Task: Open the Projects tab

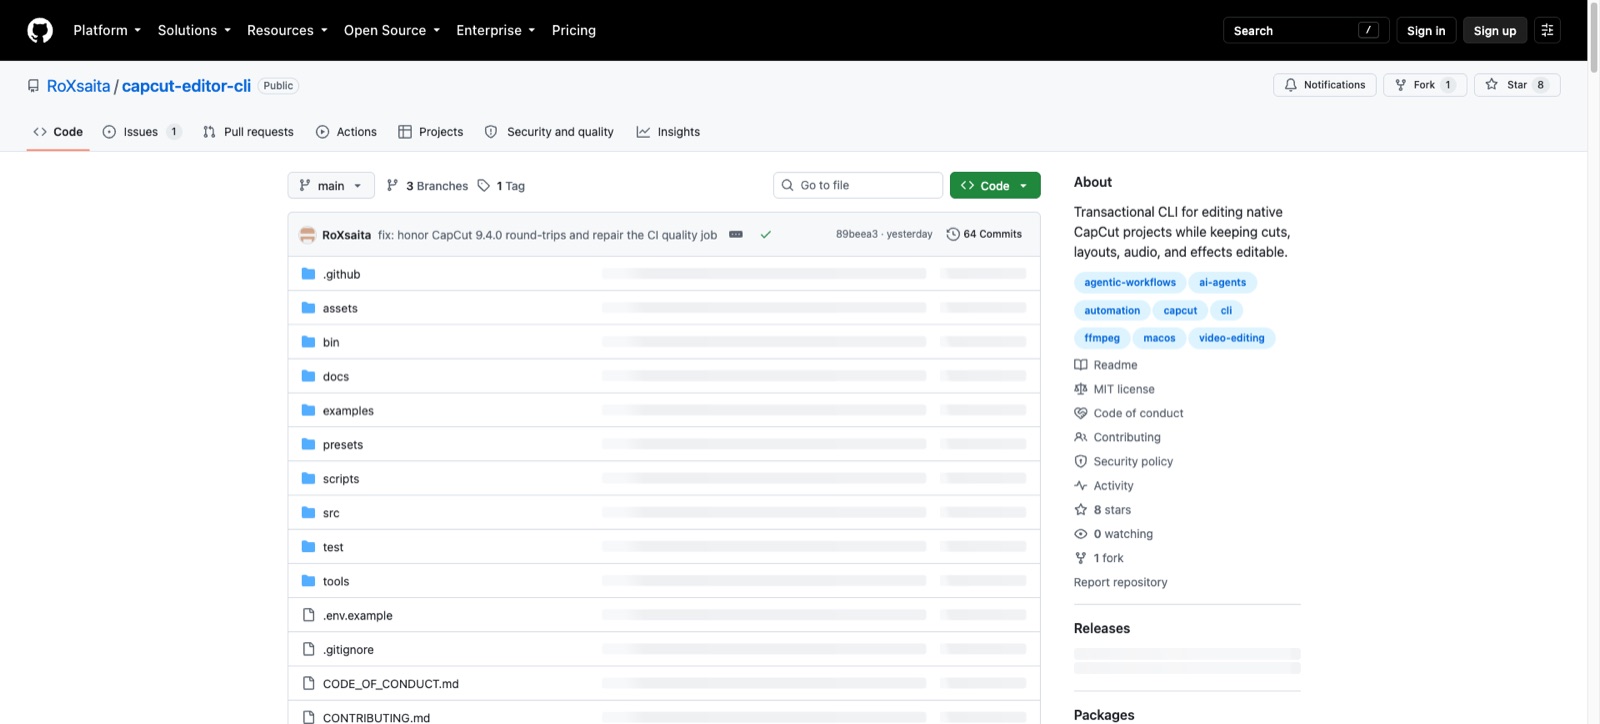Action: [431, 132]
